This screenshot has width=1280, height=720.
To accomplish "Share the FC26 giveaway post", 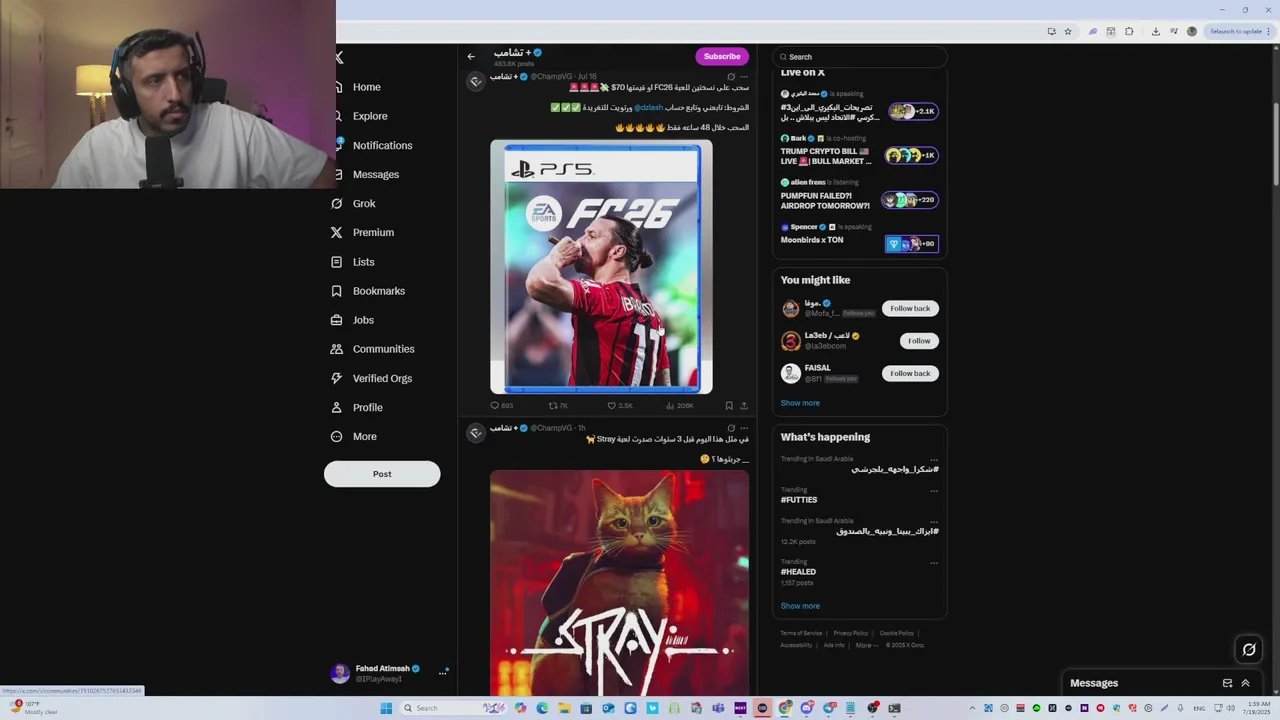I will (x=743, y=405).
